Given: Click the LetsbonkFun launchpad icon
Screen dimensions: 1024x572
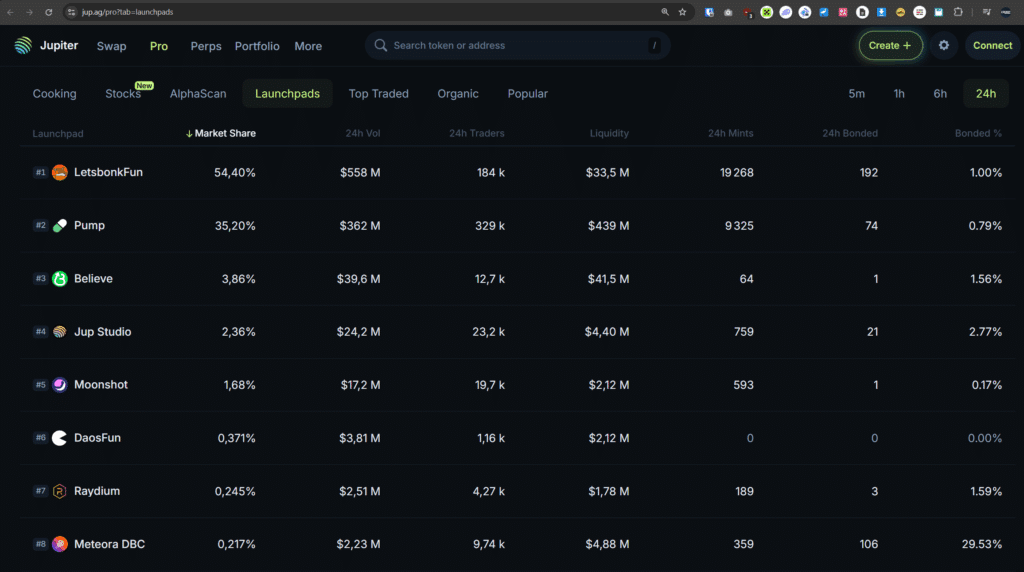Looking at the screenshot, I should 59,172.
